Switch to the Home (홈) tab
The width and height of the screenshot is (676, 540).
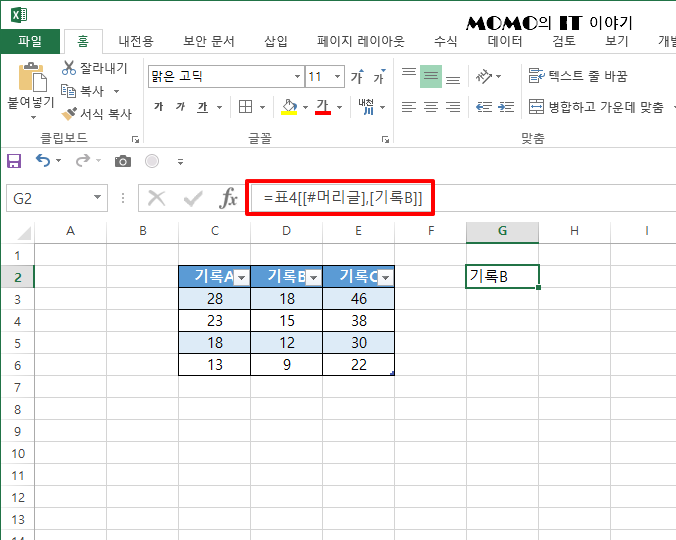(83, 41)
